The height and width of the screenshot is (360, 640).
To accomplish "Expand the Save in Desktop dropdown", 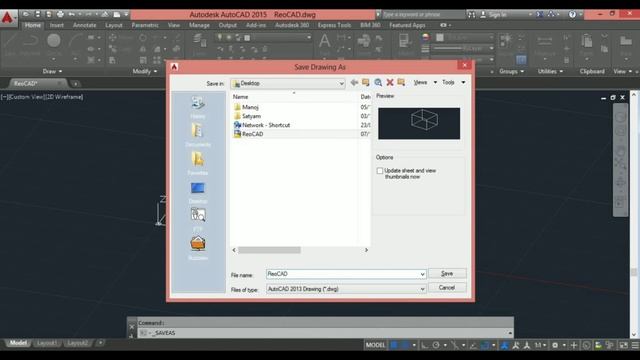I will point(341,83).
